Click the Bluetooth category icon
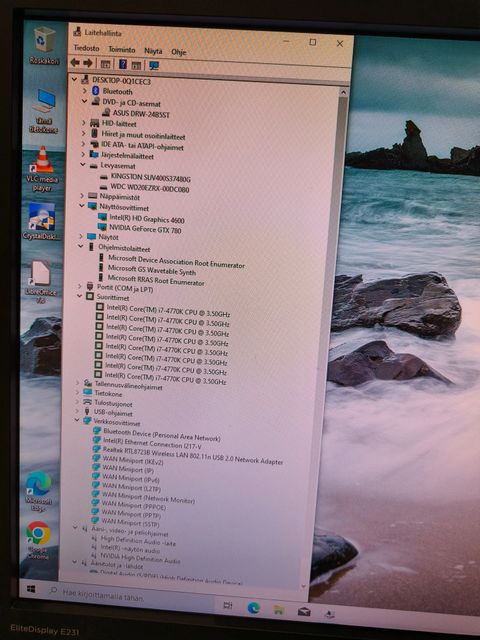 [96, 91]
